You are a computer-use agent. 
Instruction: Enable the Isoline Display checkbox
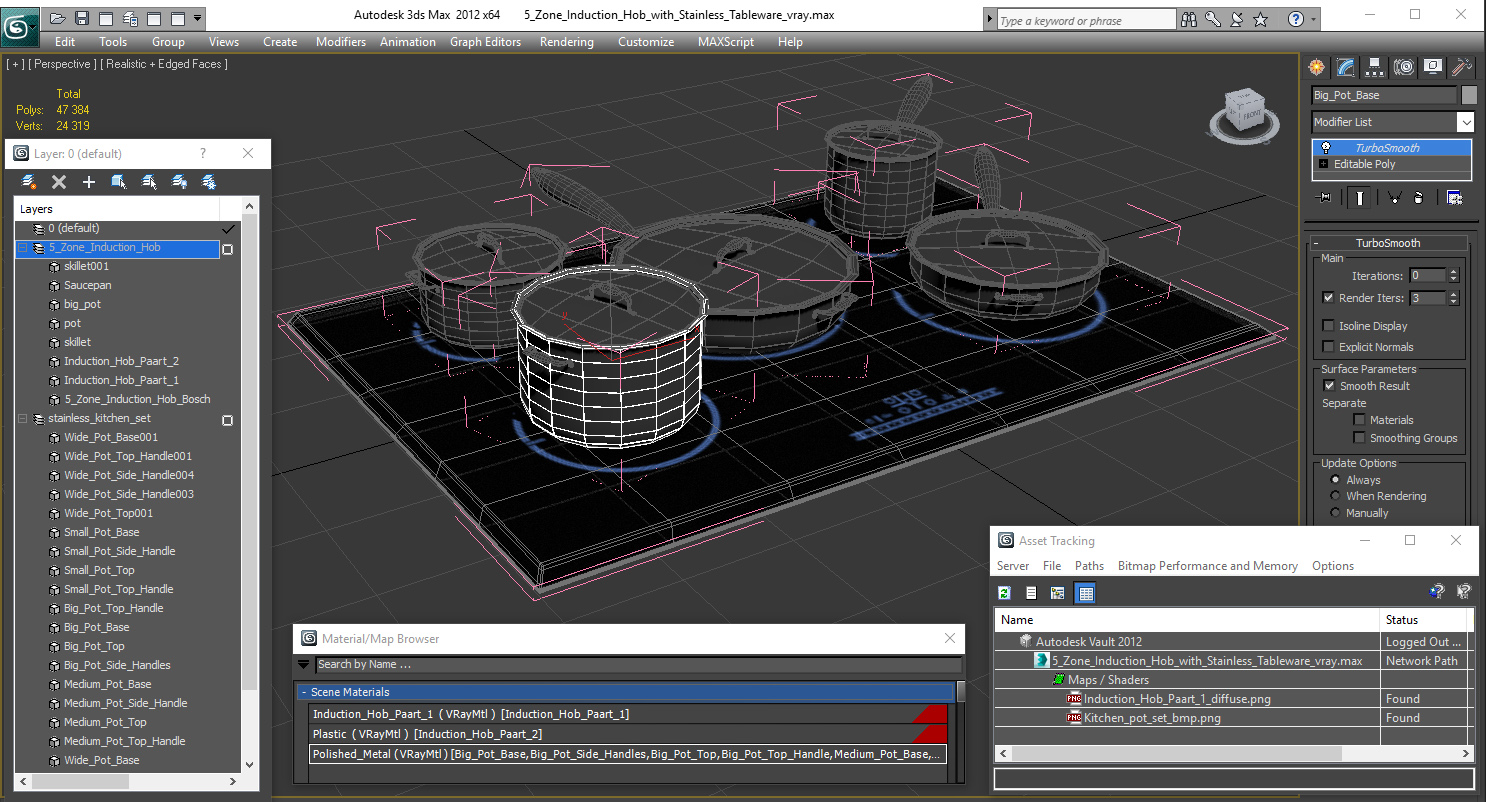1328,326
